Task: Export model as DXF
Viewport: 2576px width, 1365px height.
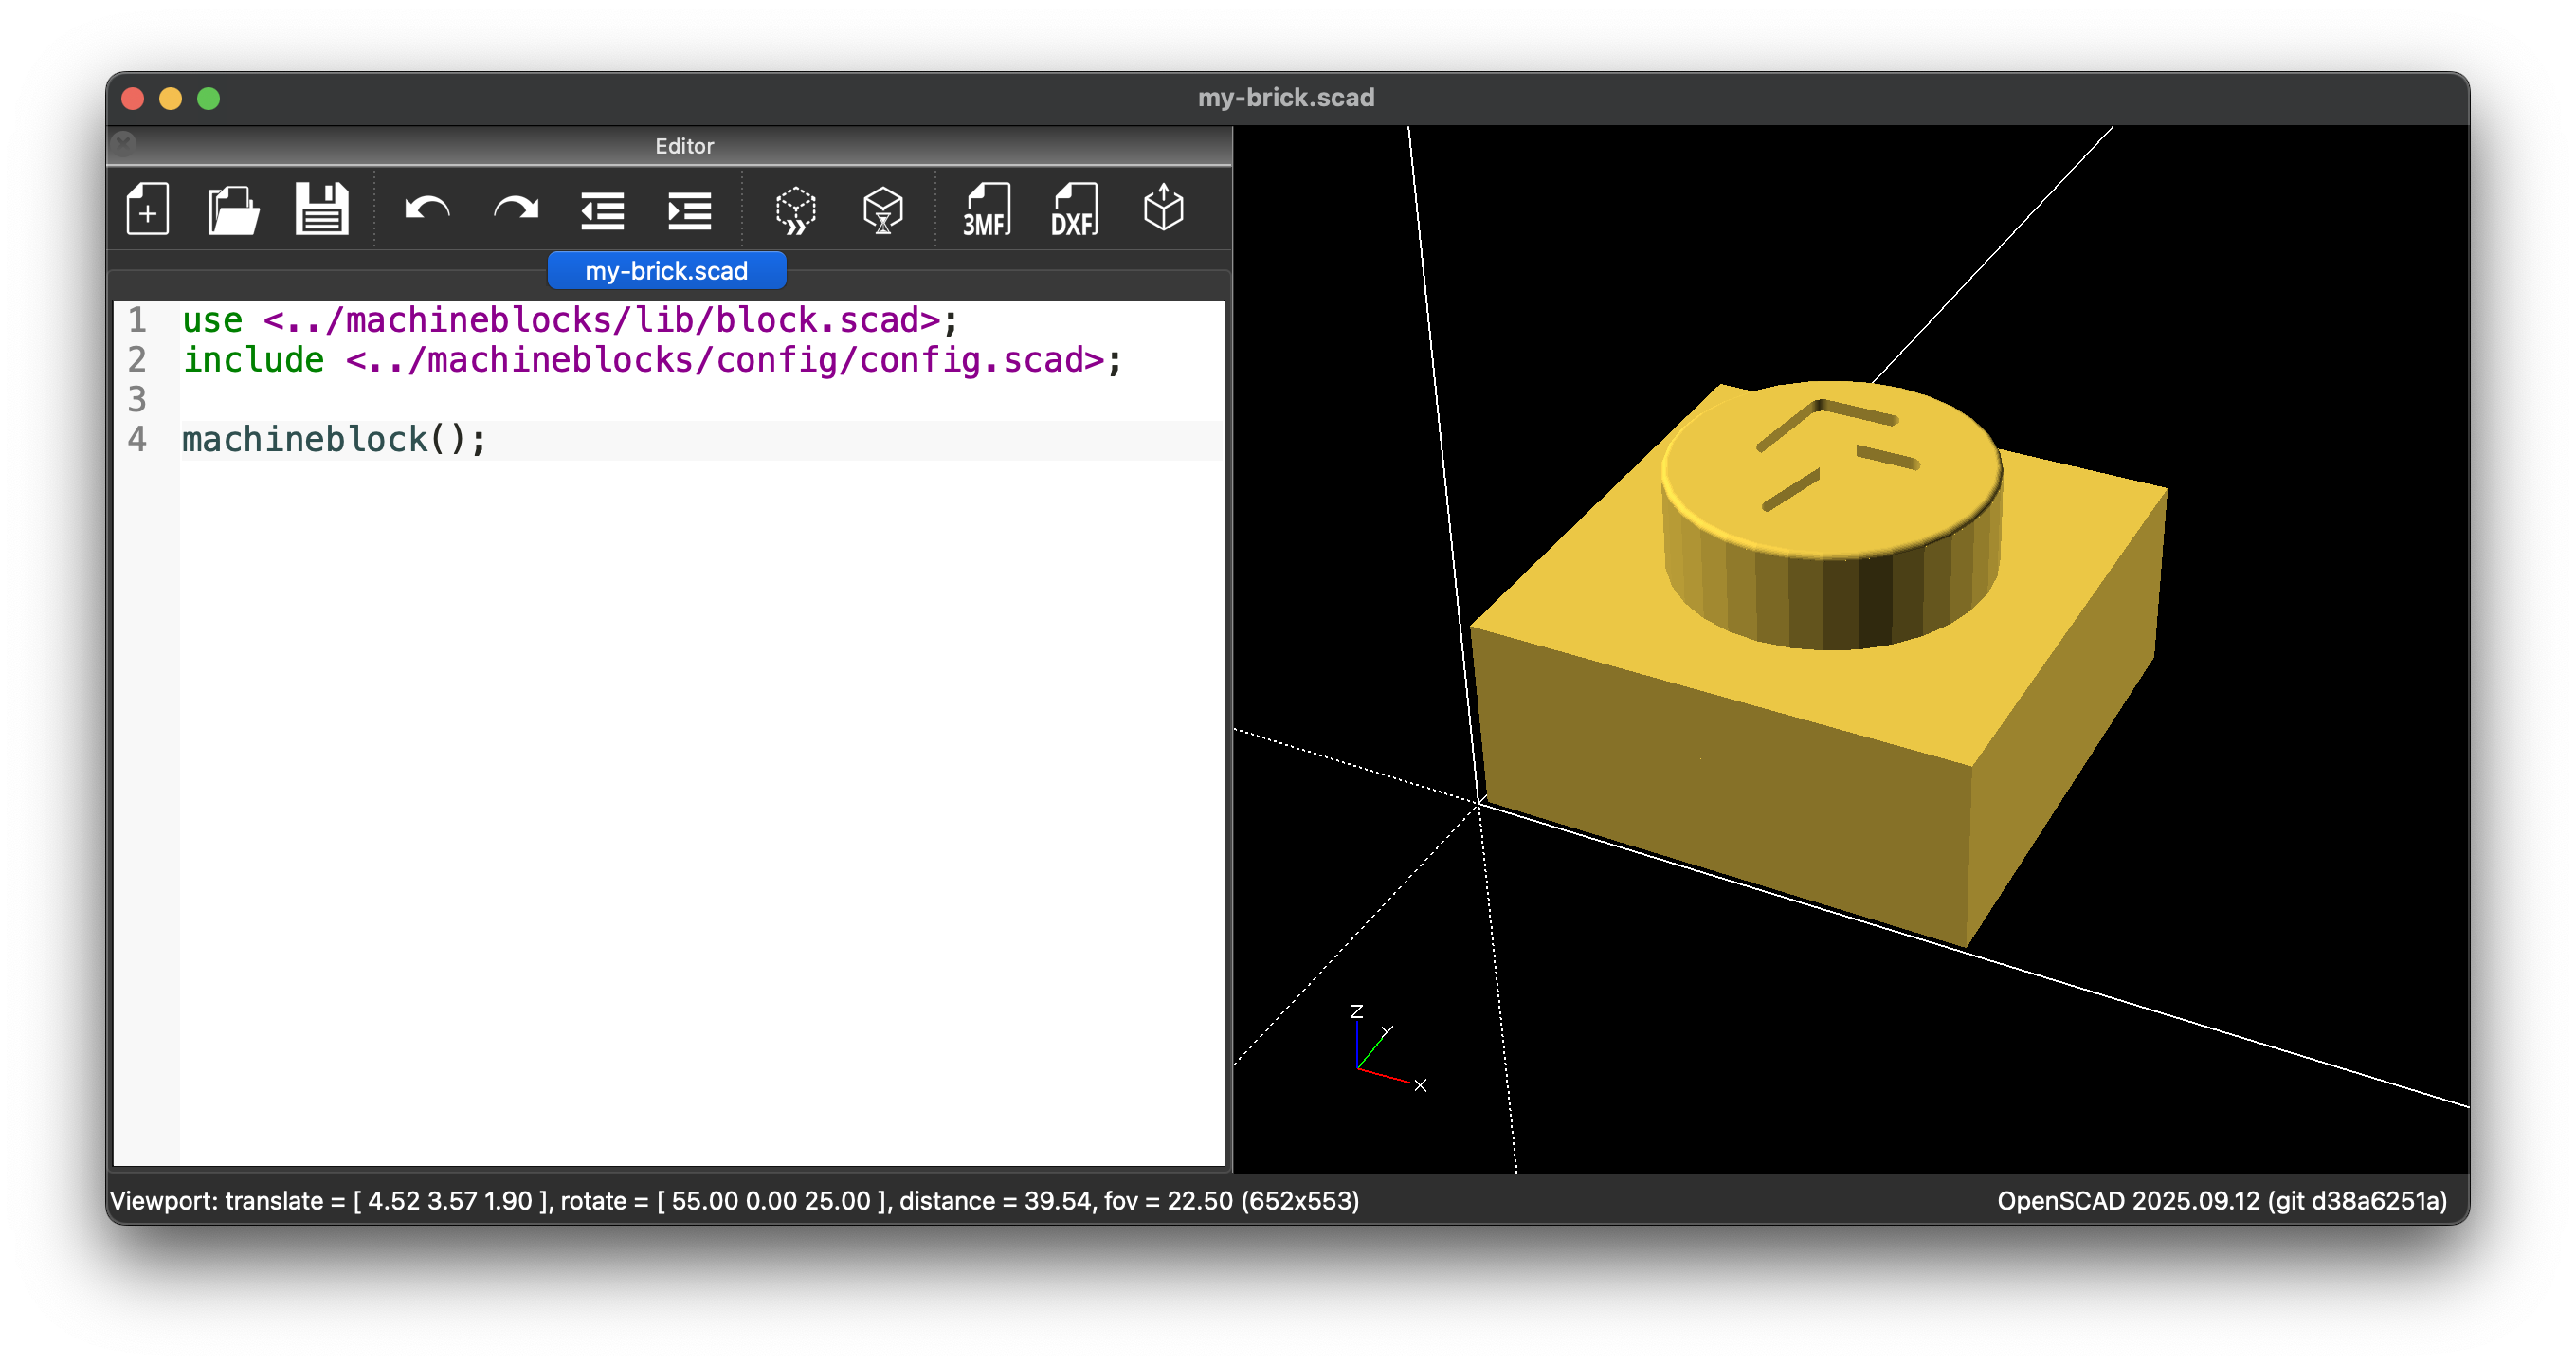Action: pyautogui.click(x=1074, y=210)
